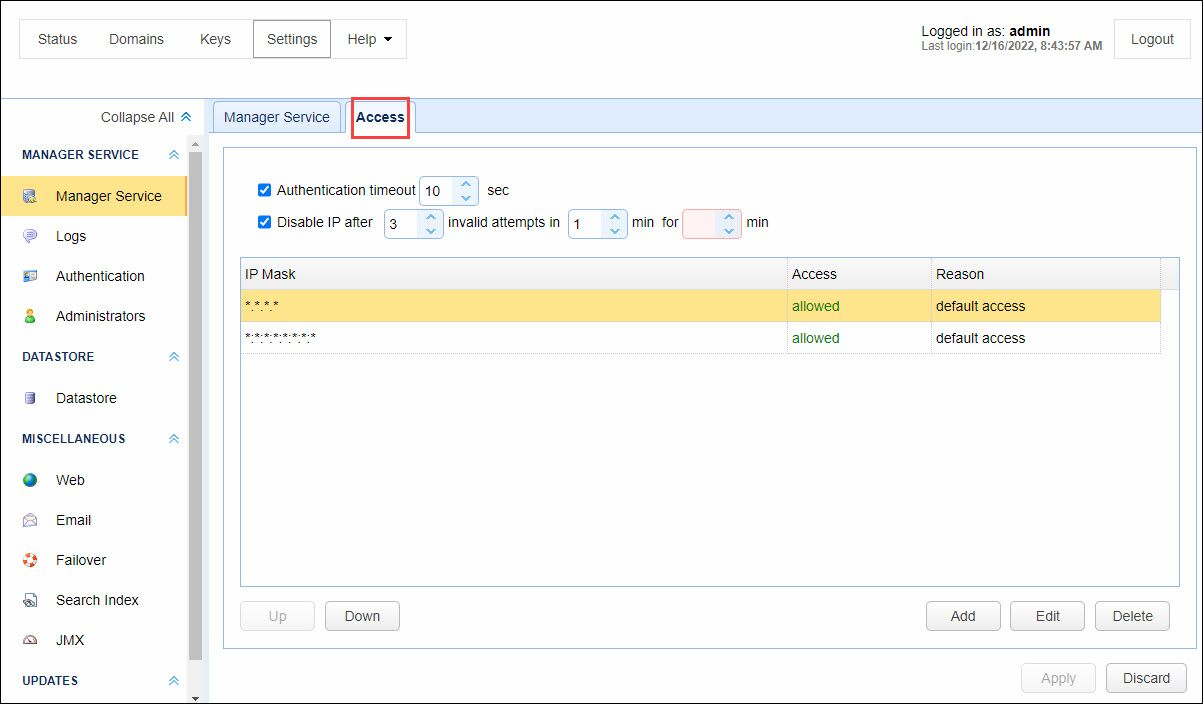Click the Administrators user icon
1203x704 pixels.
30,316
